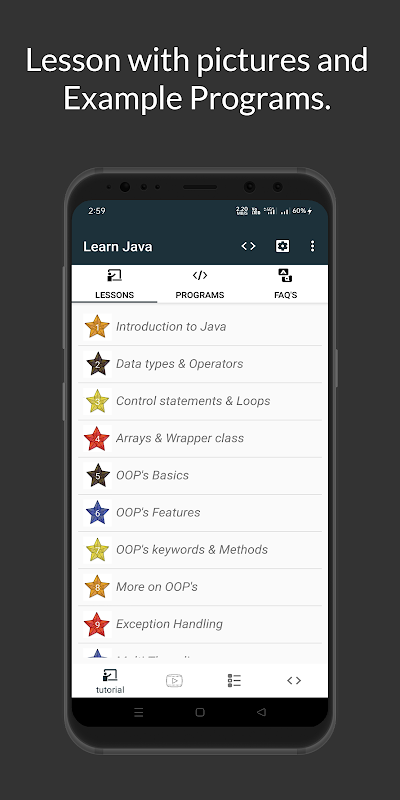Tap the video player icon in bottom bar
This screenshot has height=800, width=400.
tap(174, 681)
